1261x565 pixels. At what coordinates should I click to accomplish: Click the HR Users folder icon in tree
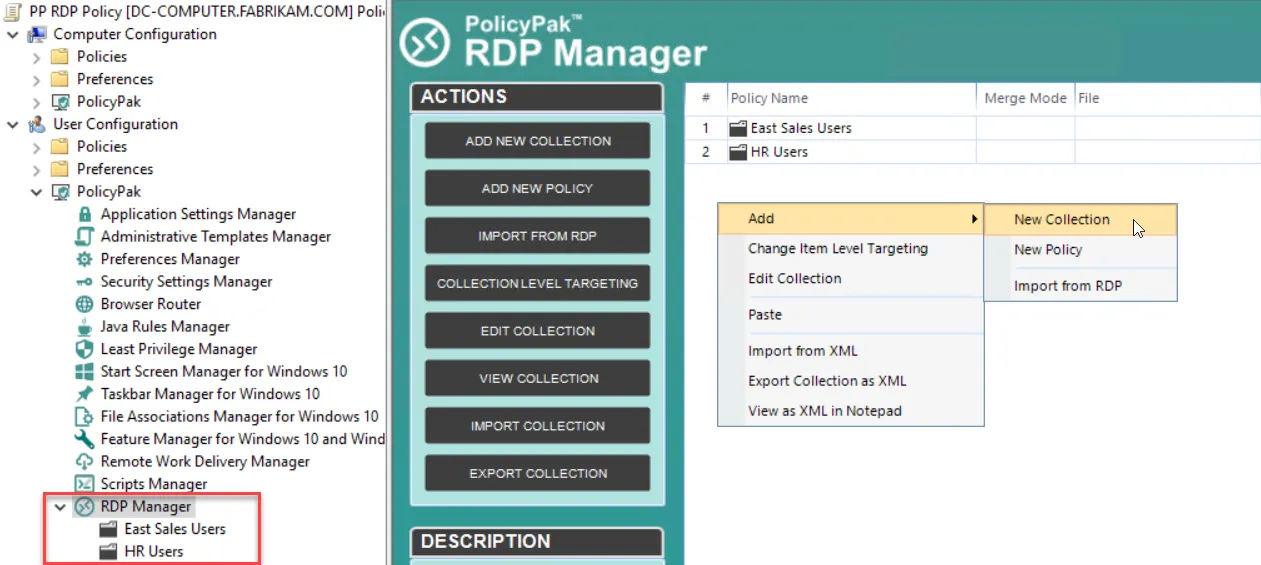pyautogui.click(x=108, y=552)
